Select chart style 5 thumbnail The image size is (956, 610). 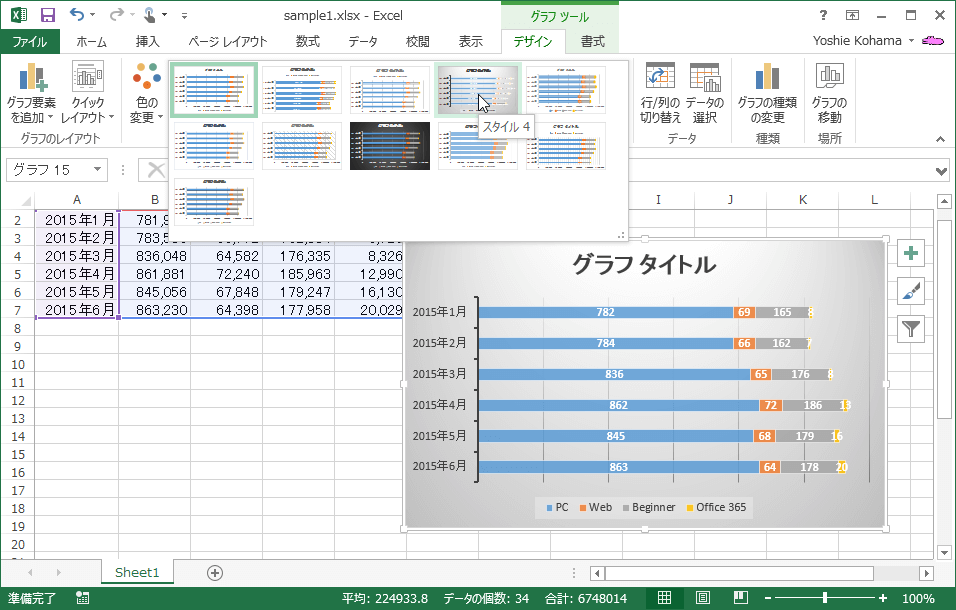(566, 90)
